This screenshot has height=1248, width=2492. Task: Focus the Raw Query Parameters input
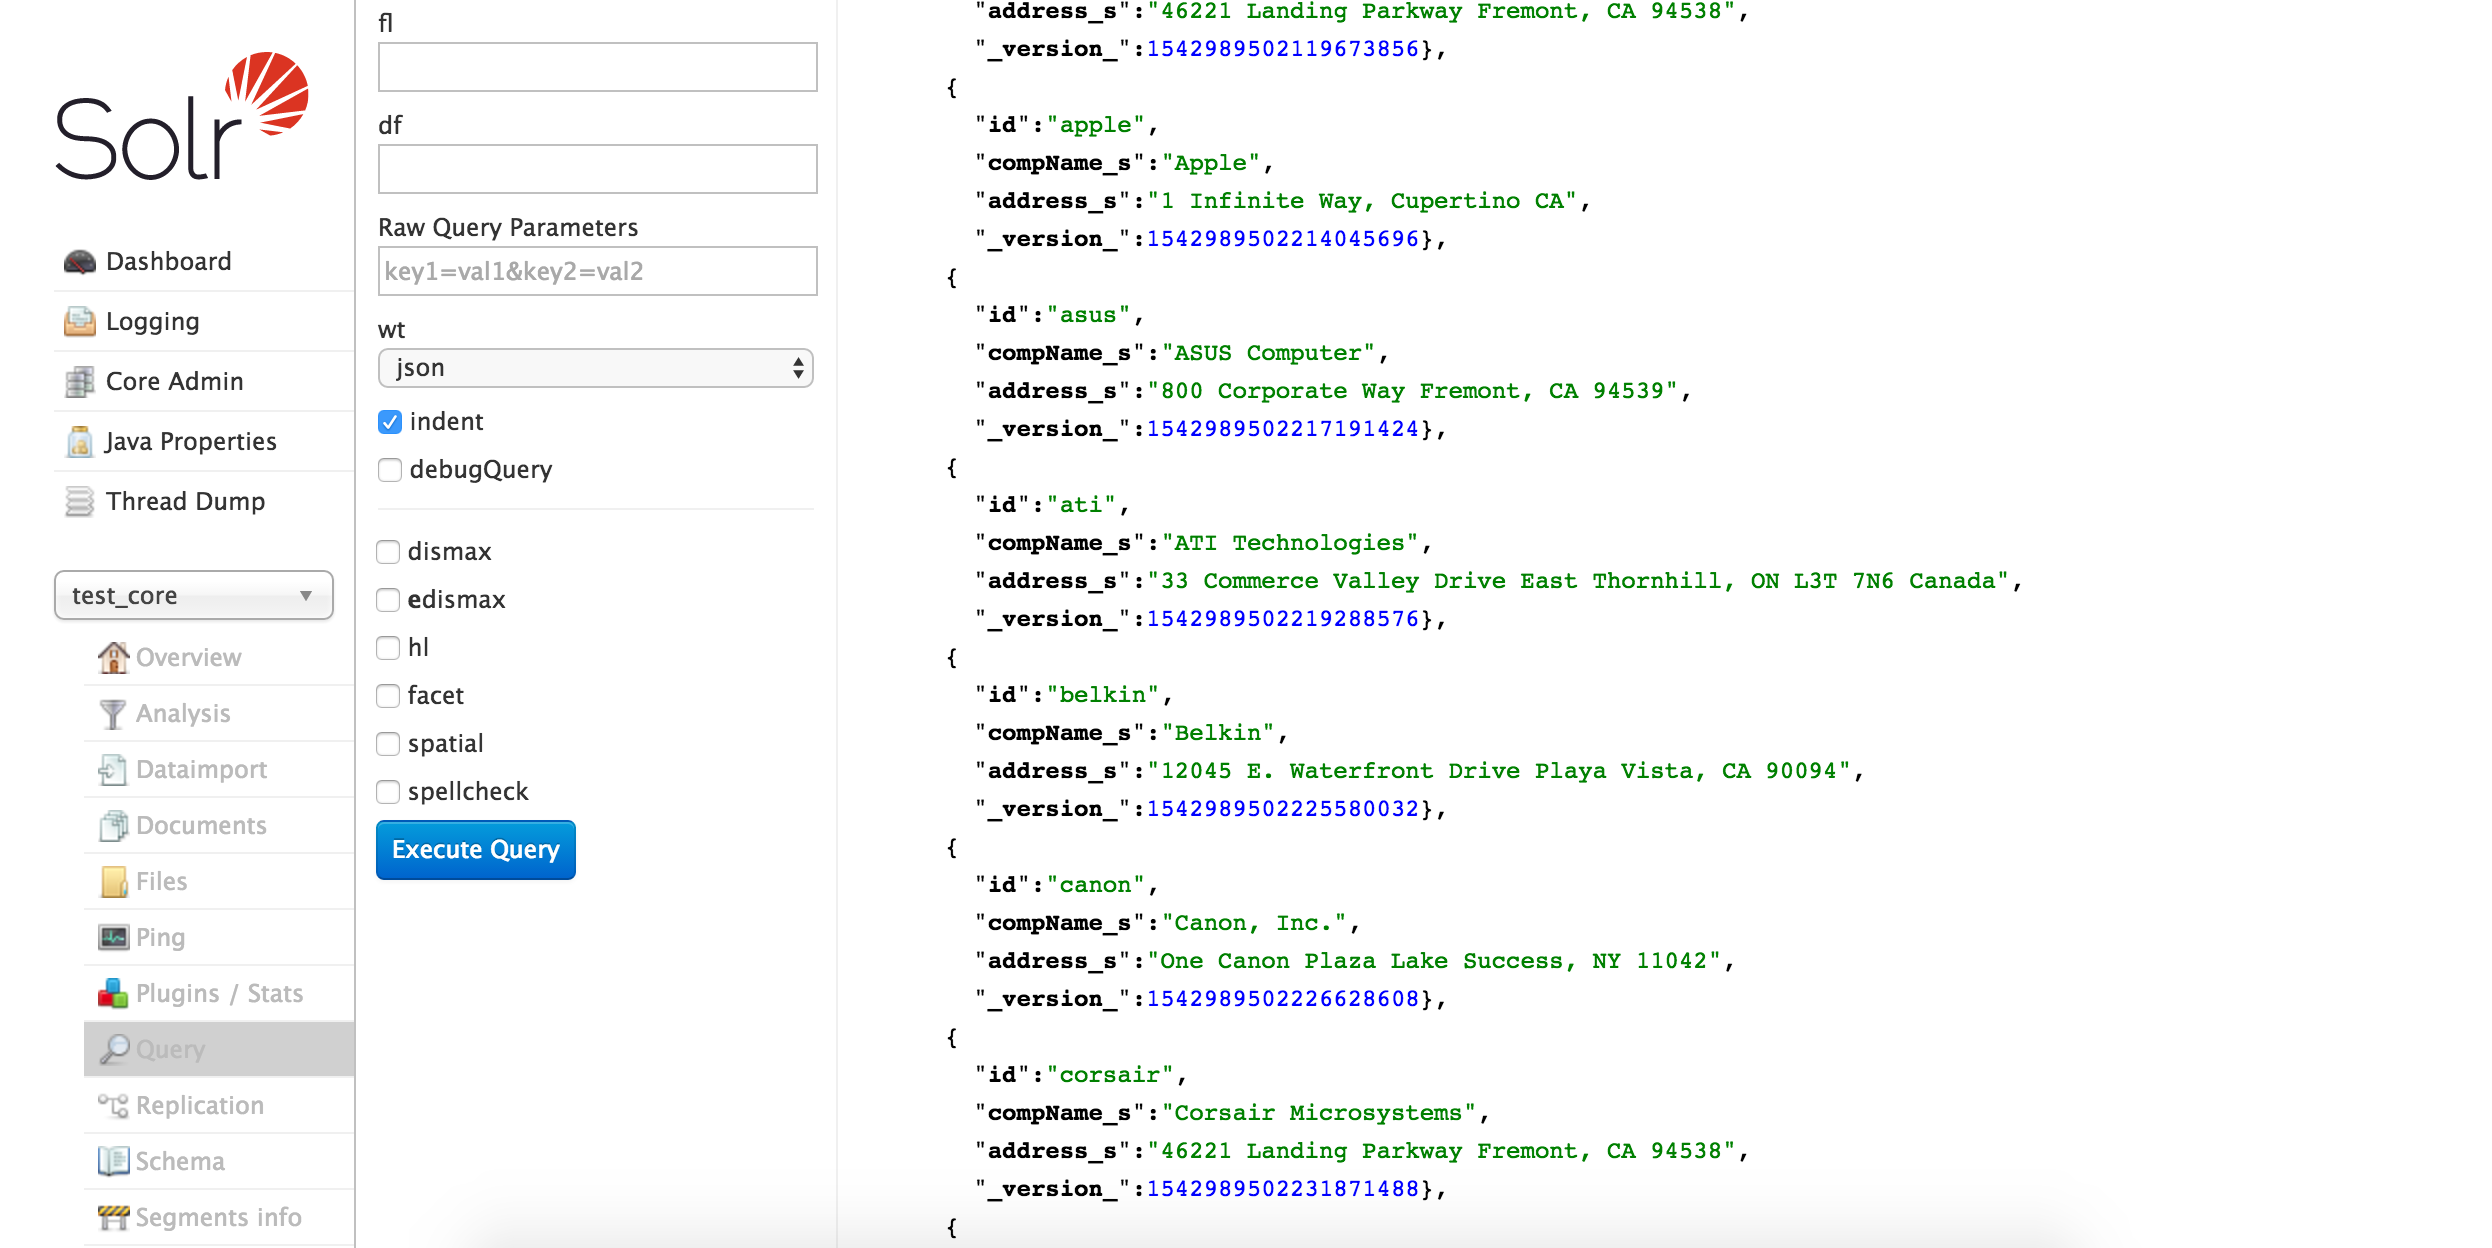[598, 271]
